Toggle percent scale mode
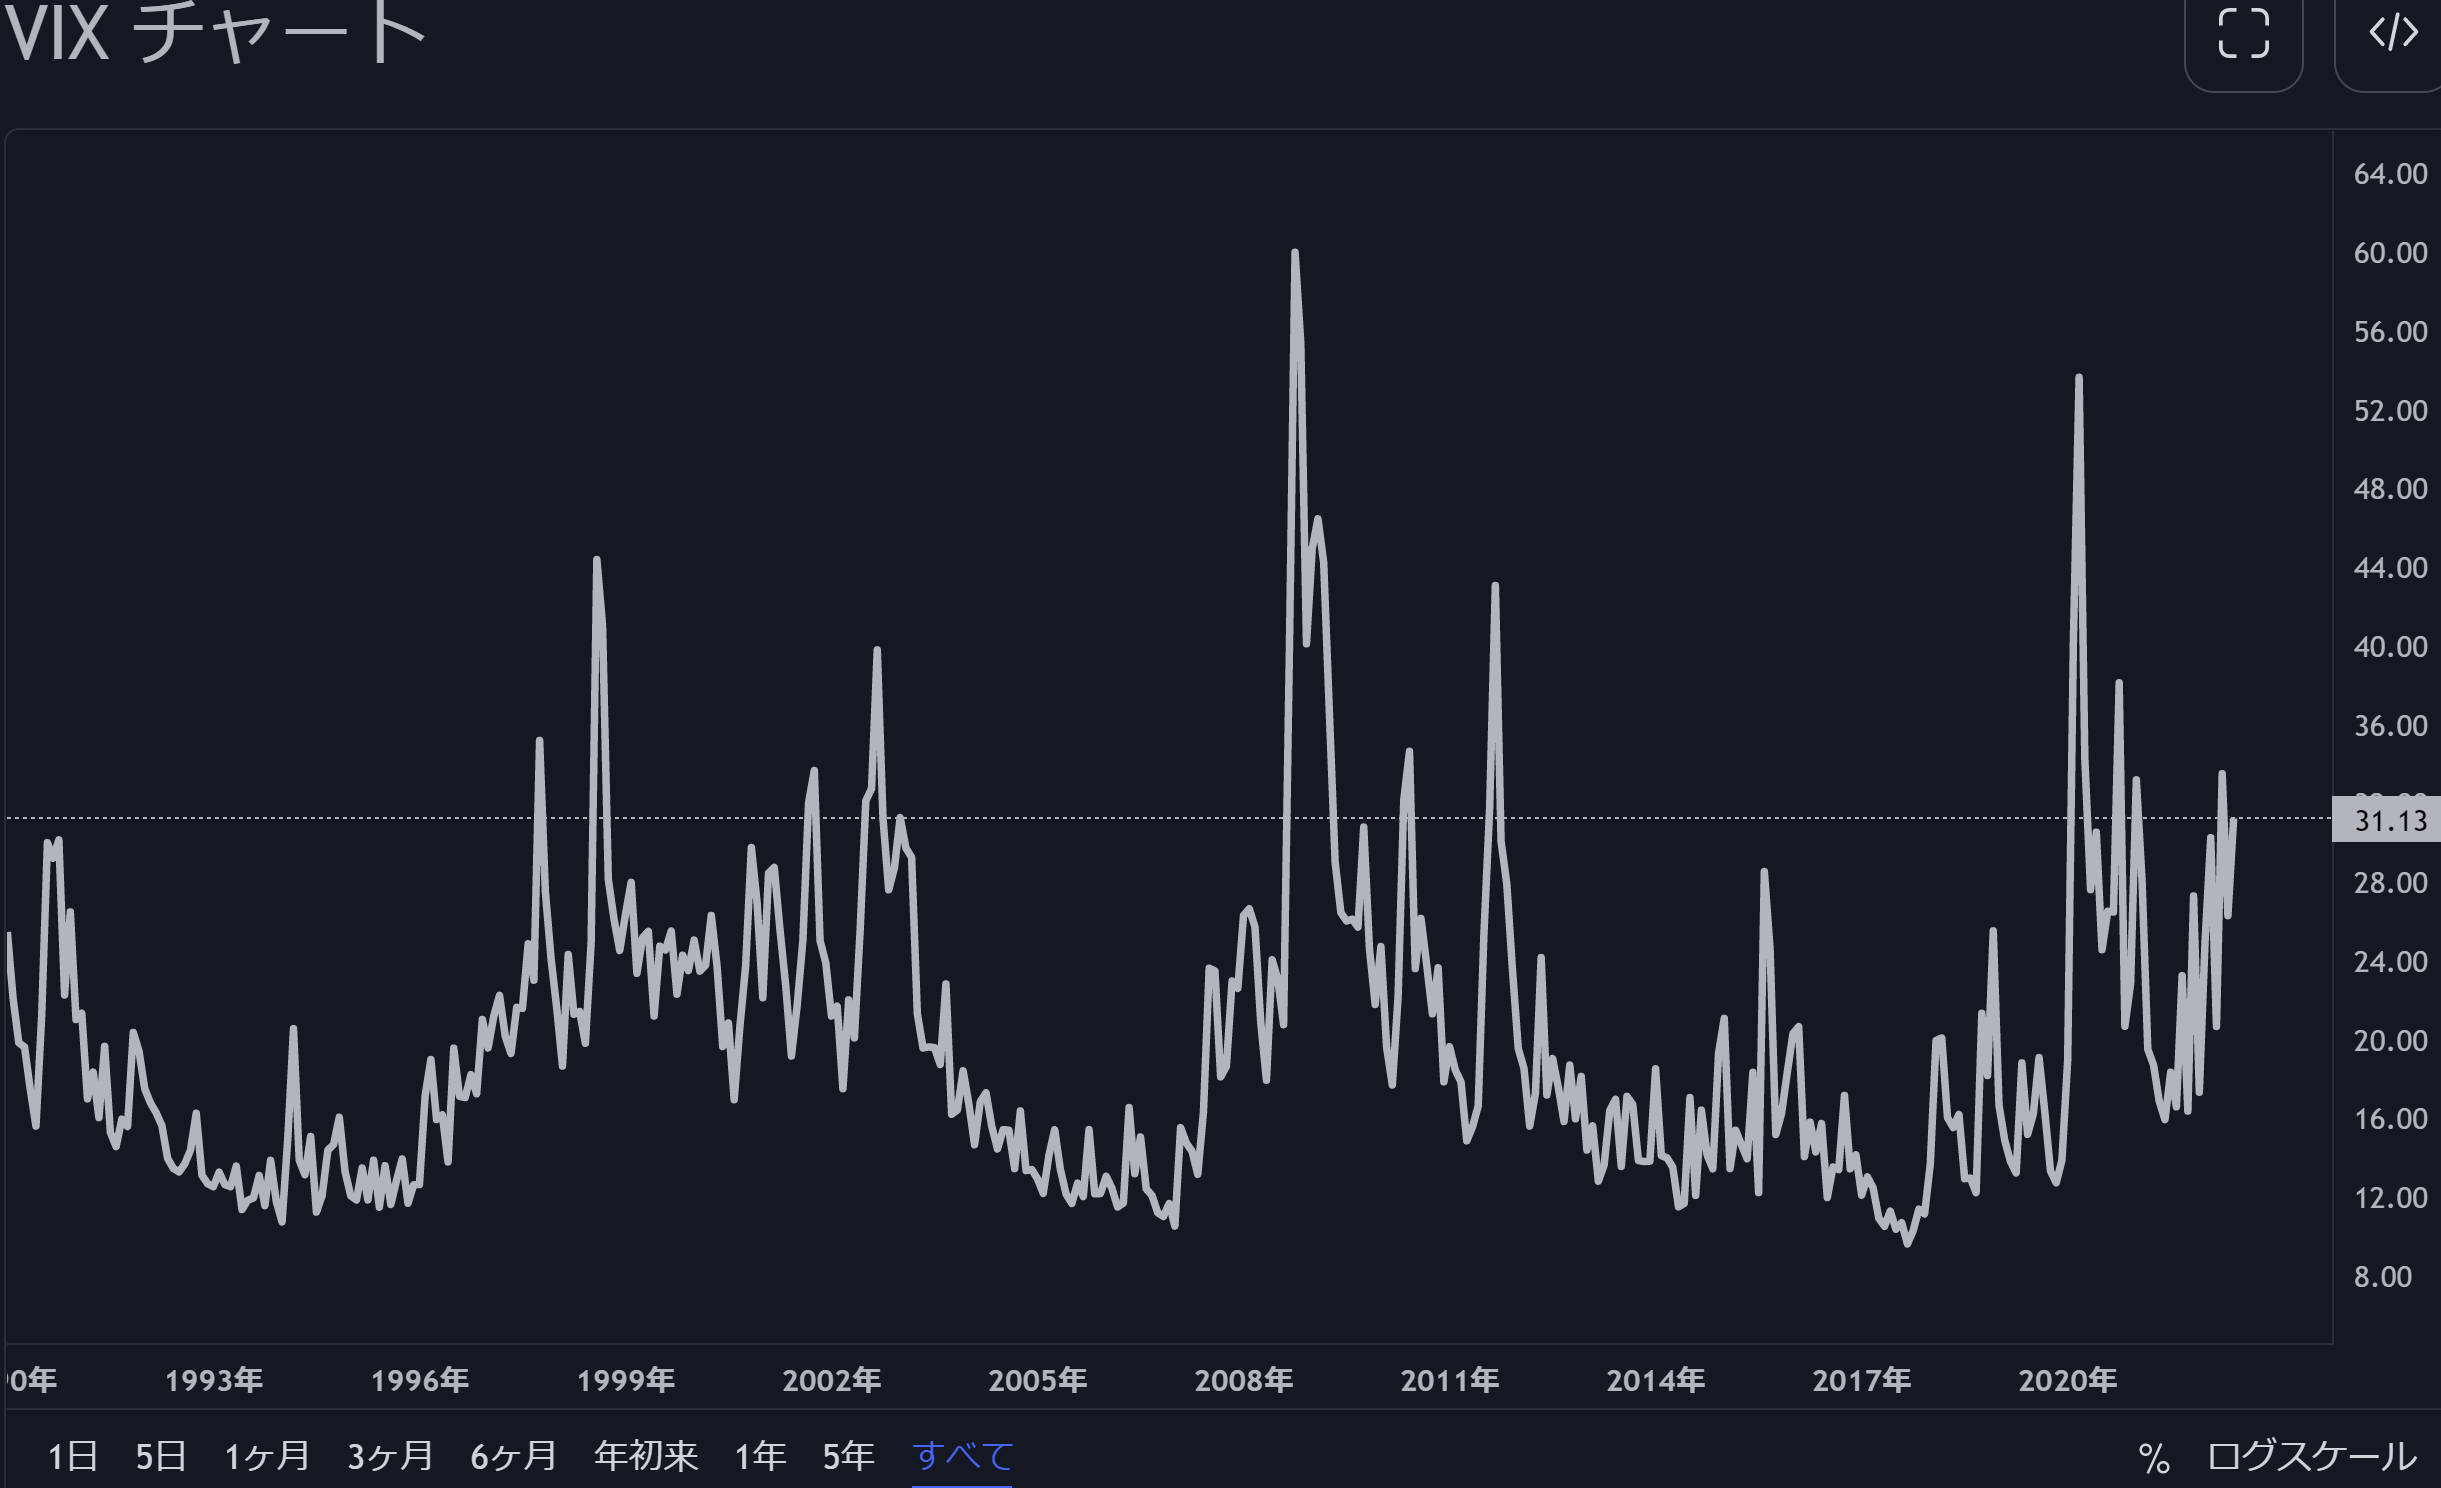 (2154, 1458)
